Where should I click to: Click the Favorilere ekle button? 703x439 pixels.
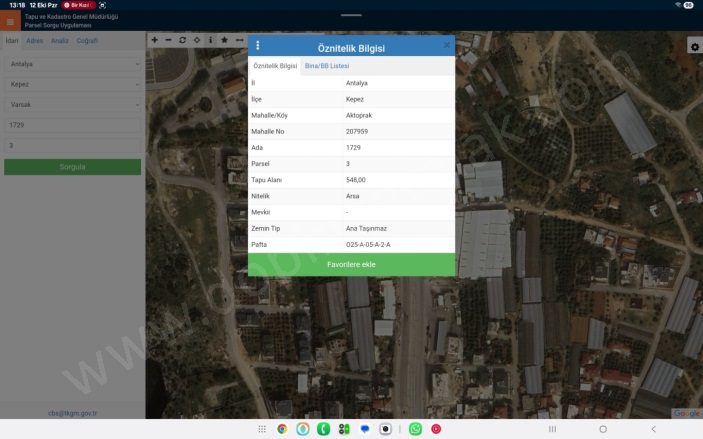351,264
